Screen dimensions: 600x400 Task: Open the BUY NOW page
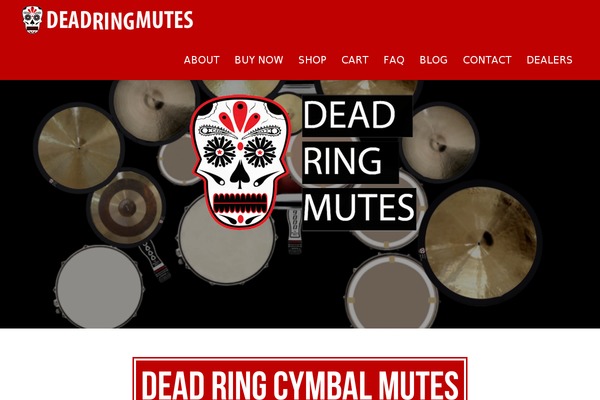259,60
